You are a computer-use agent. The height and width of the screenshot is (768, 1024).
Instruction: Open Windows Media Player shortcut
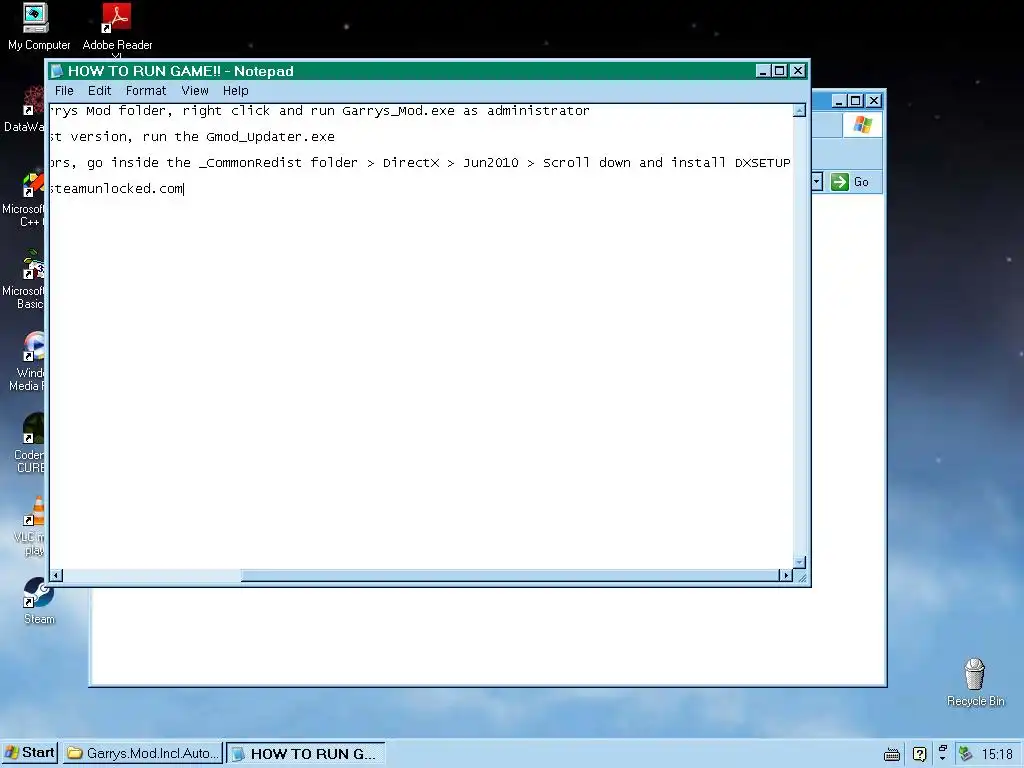click(x=29, y=361)
